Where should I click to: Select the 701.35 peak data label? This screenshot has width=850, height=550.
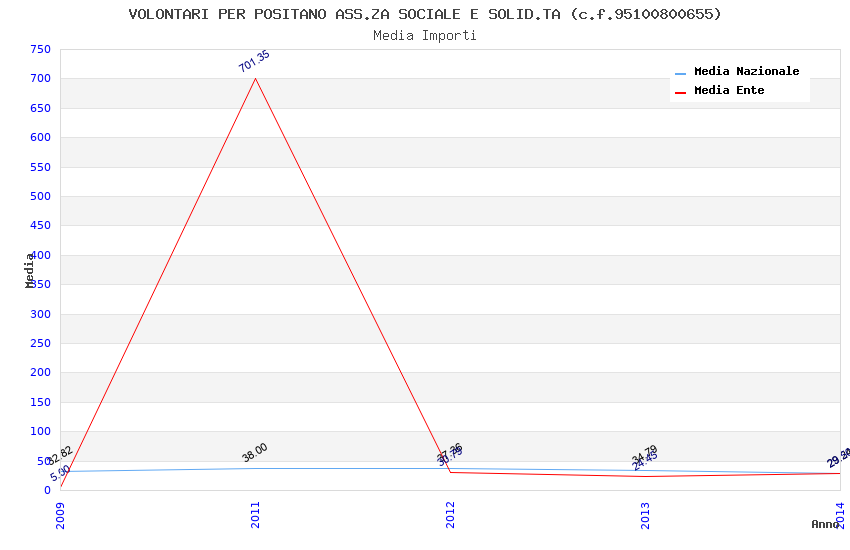[x=254, y=61]
